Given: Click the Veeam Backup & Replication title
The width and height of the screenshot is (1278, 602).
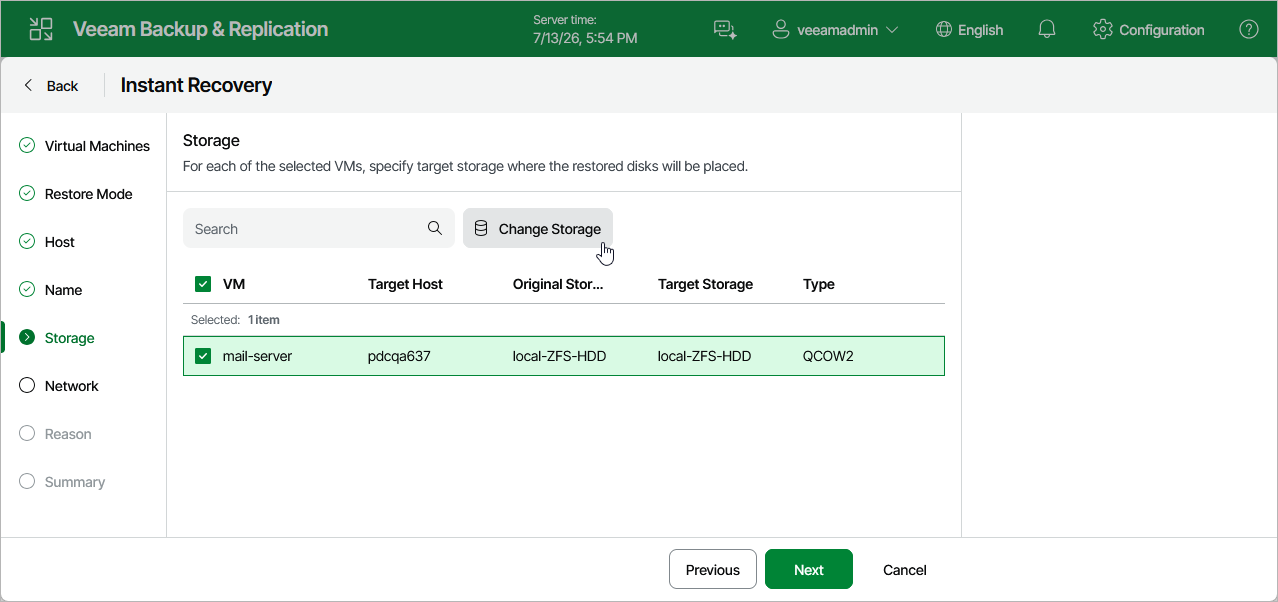Looking at the screenshot, I should coord(200,29).
